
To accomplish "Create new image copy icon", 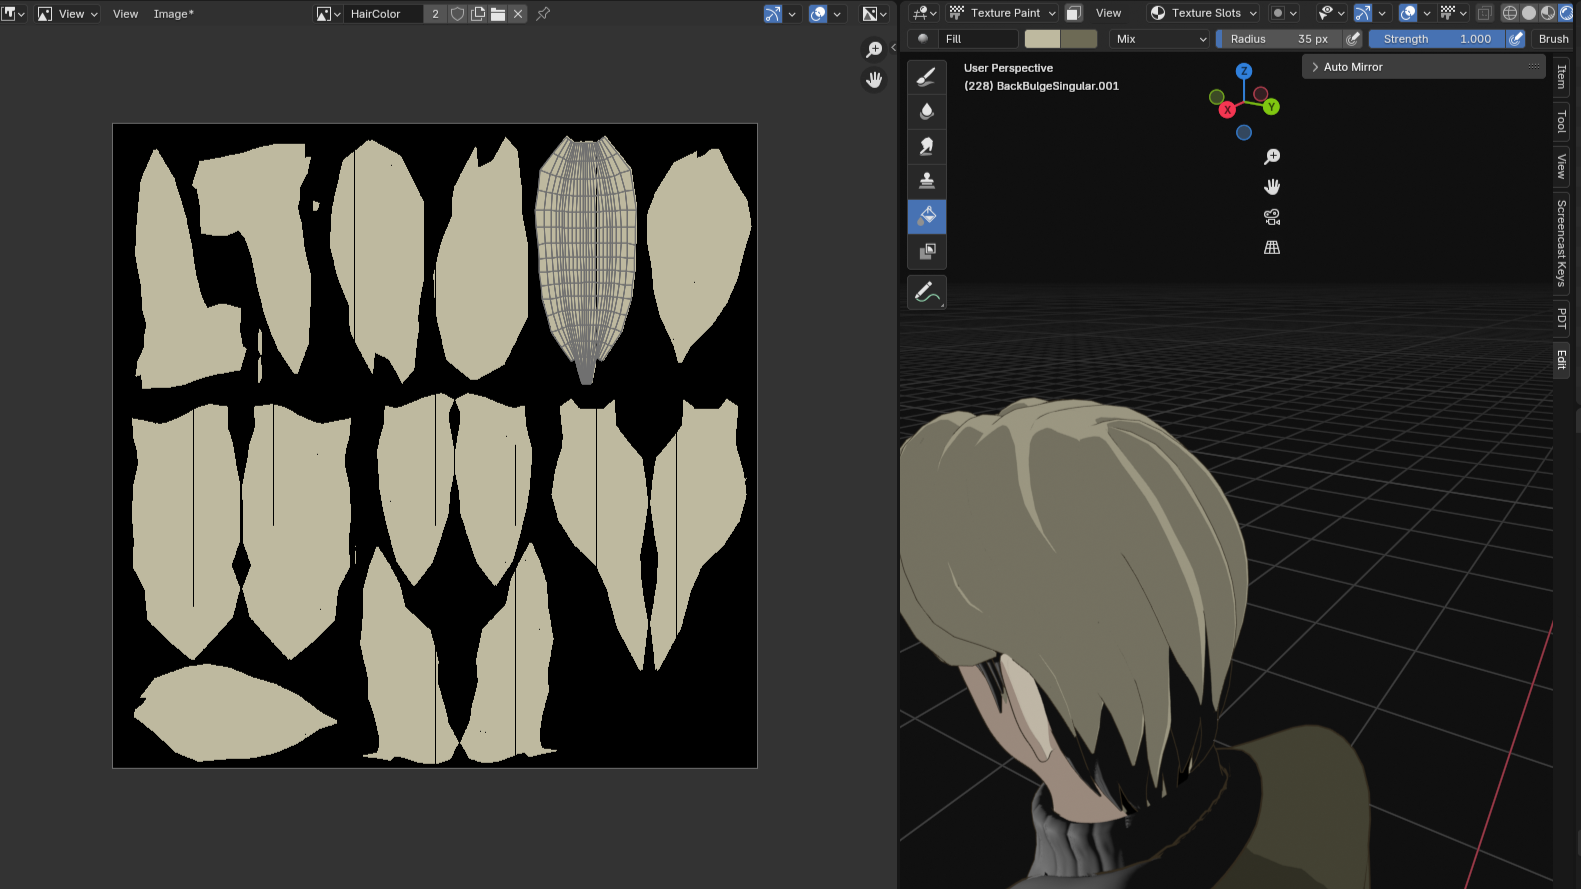I will [x=478, y=14].
